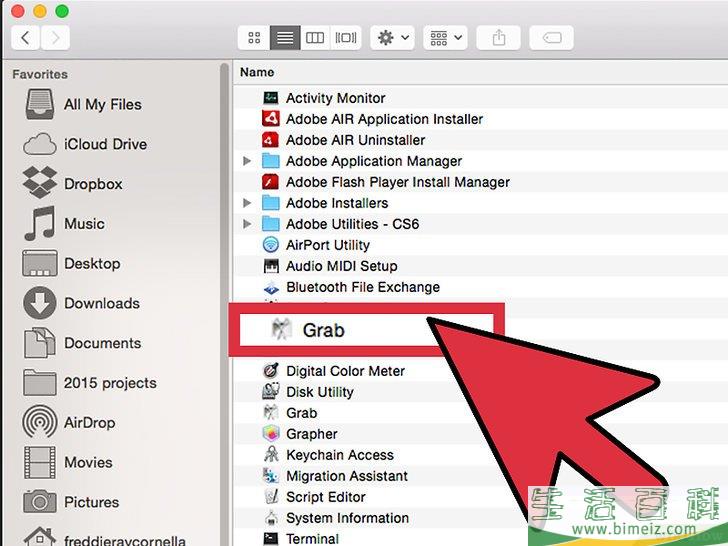Click the "Keychain Access" file name
Screen dimensions: 728x546
[340, 455]
